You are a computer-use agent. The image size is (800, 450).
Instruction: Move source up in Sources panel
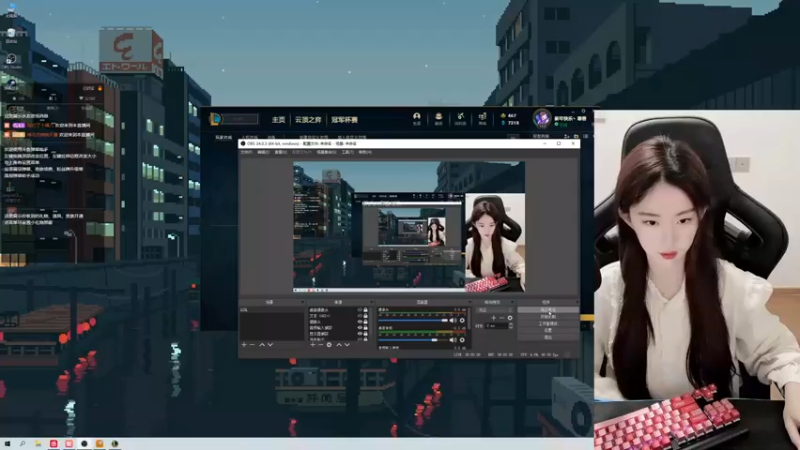coord(339,344)
